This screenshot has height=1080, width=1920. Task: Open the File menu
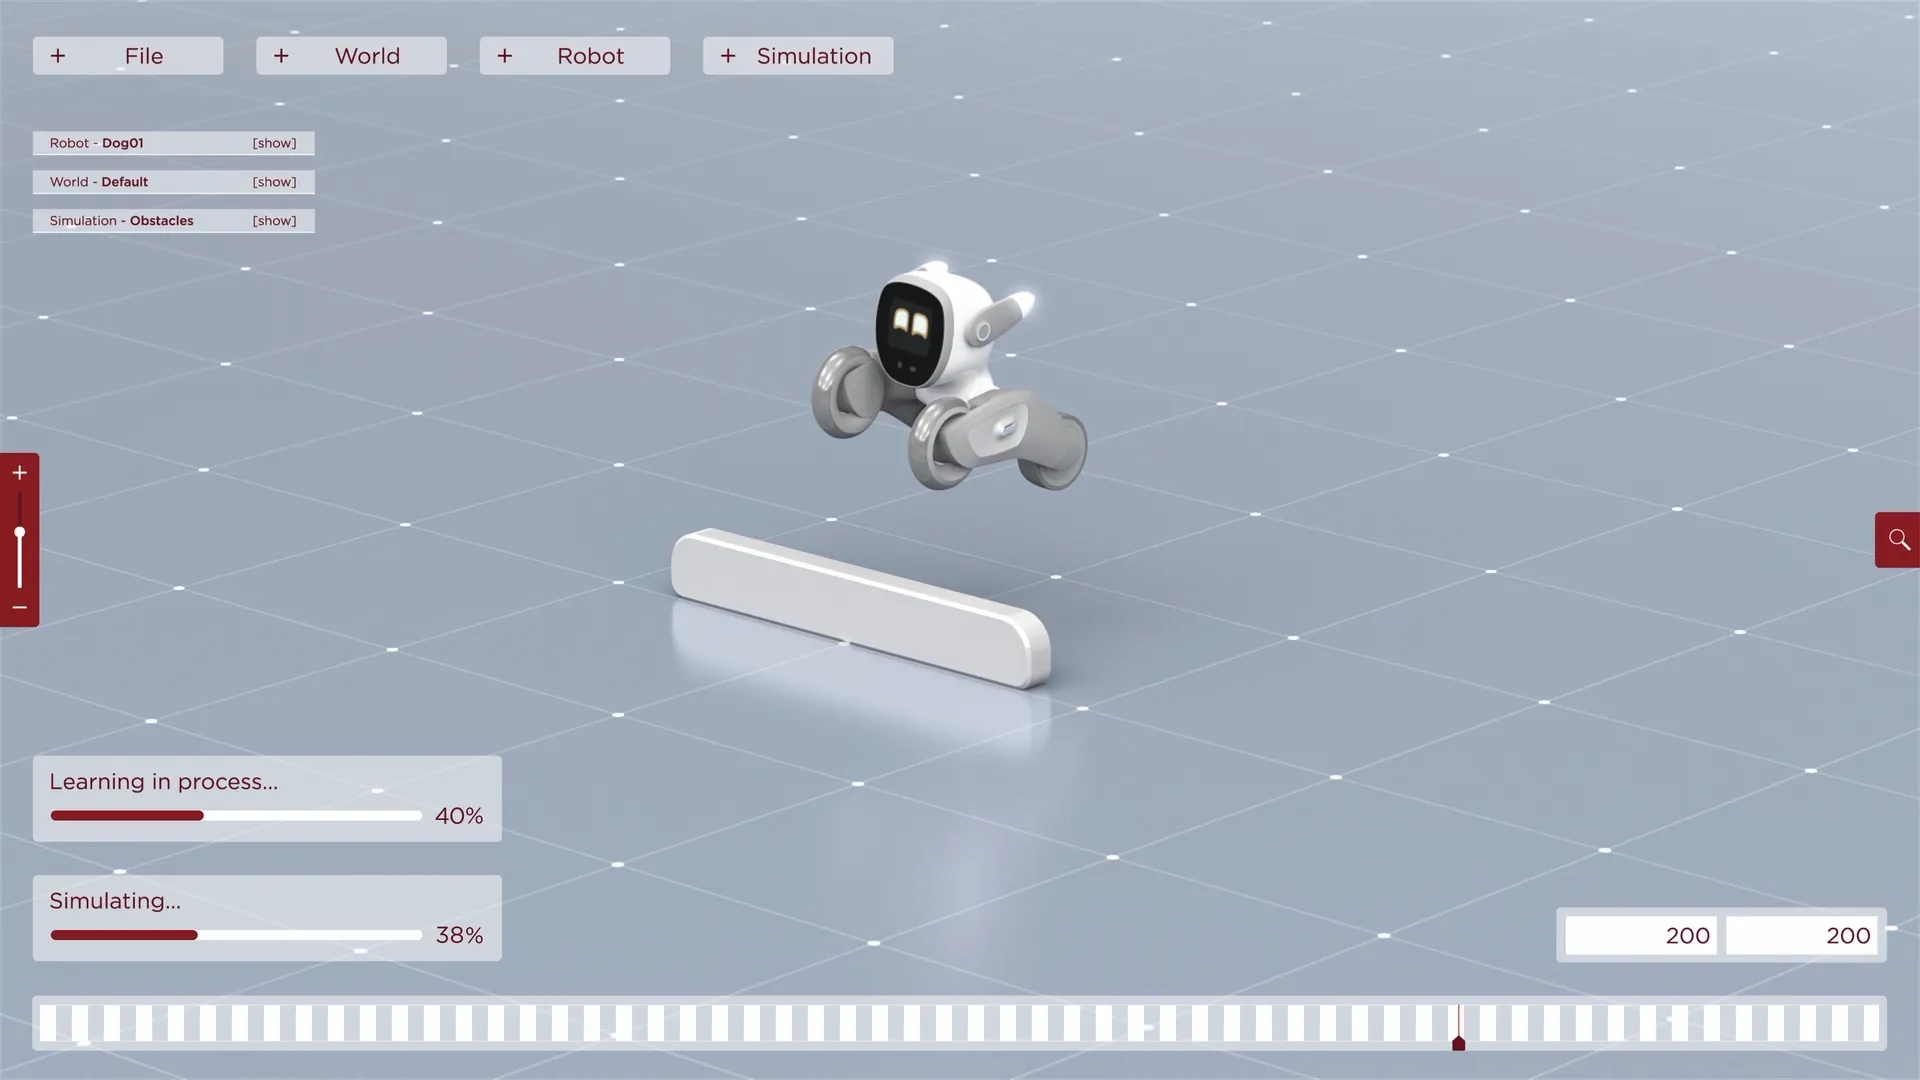pos(128,56)
